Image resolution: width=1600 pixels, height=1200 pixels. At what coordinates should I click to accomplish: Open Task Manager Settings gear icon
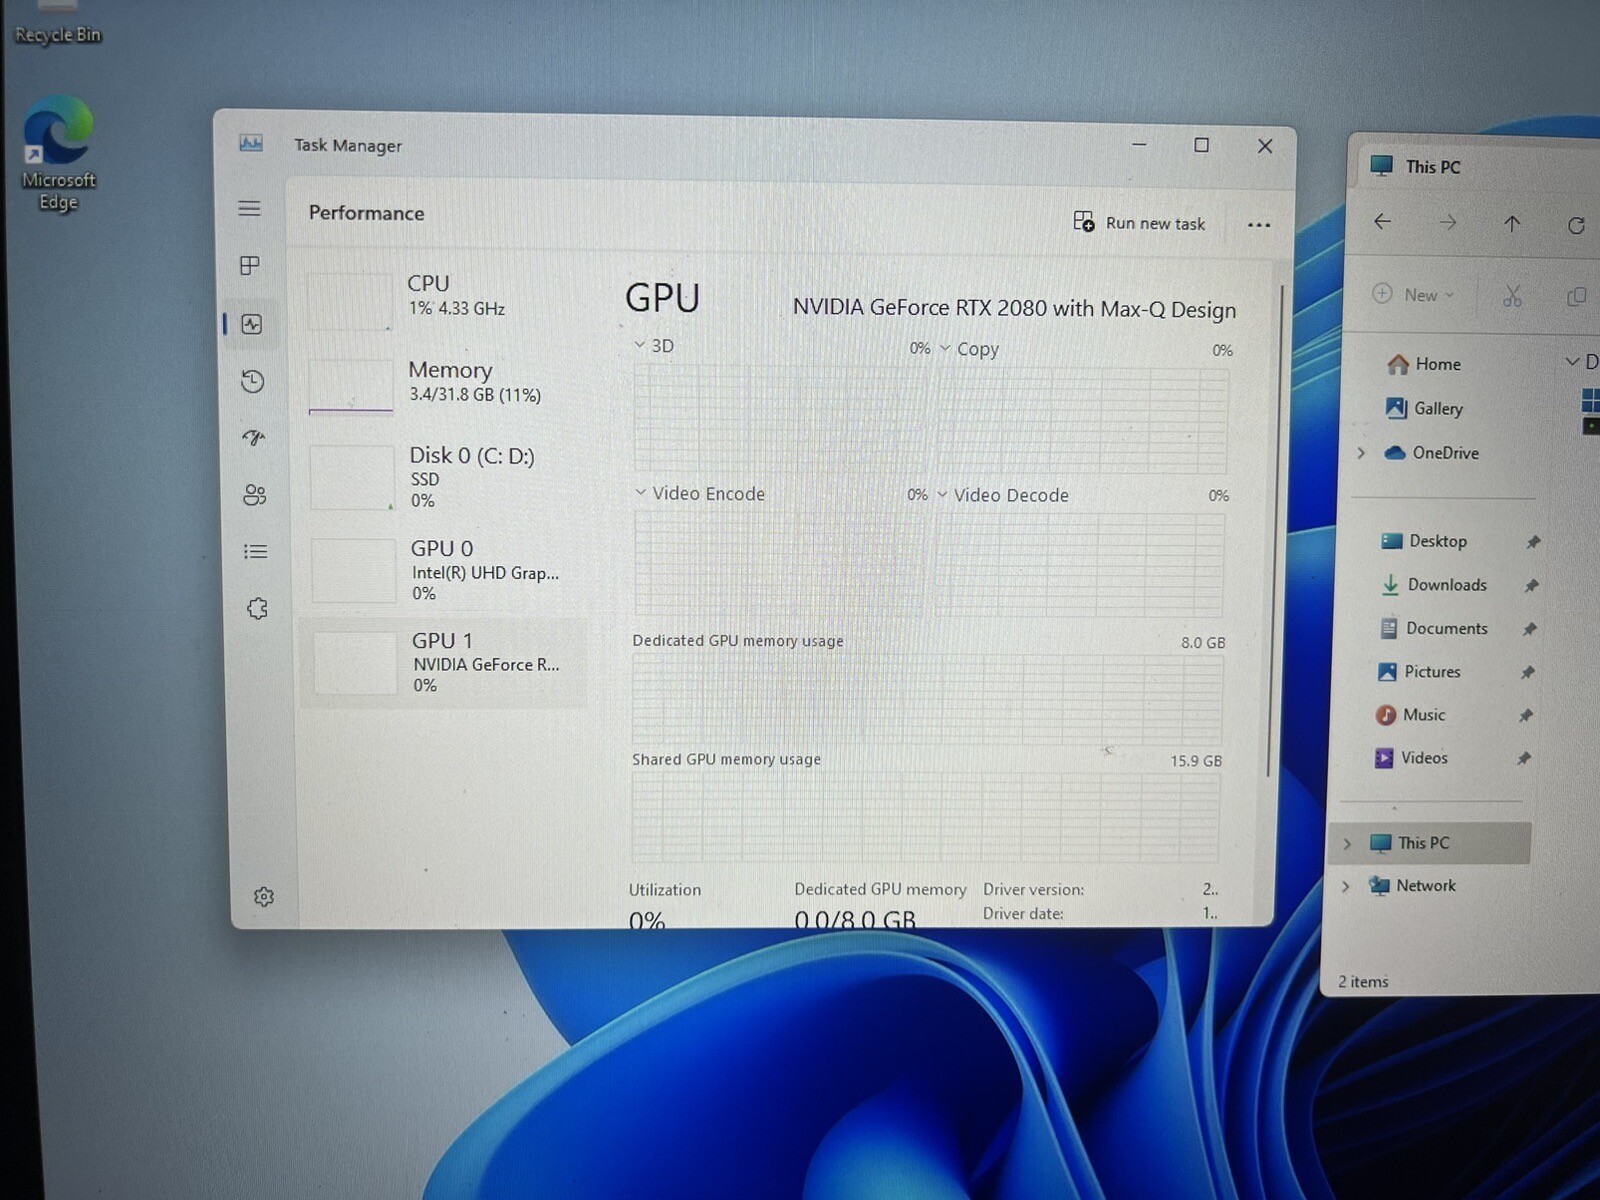(x=264, y=897)
